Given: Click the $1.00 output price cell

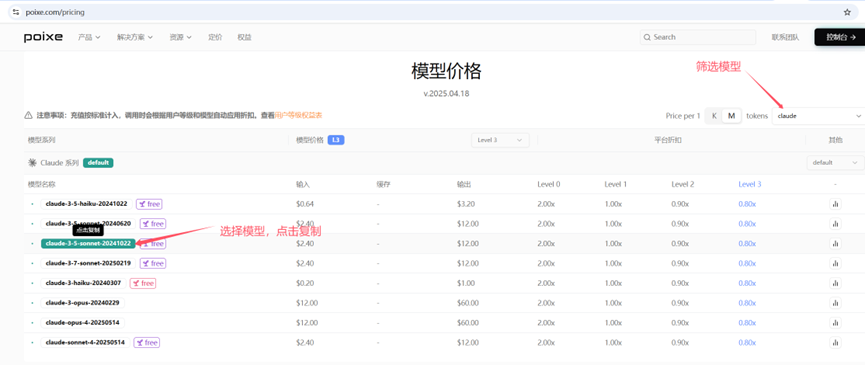Looking at the screenshot, I should [466, 283].
